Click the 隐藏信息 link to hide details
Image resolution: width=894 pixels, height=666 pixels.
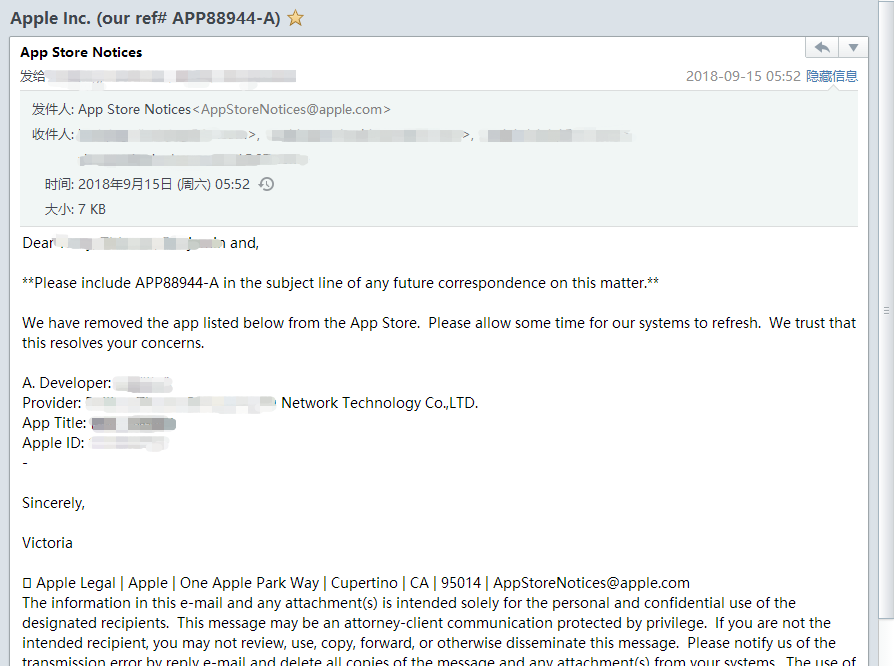tap(832, 76)
